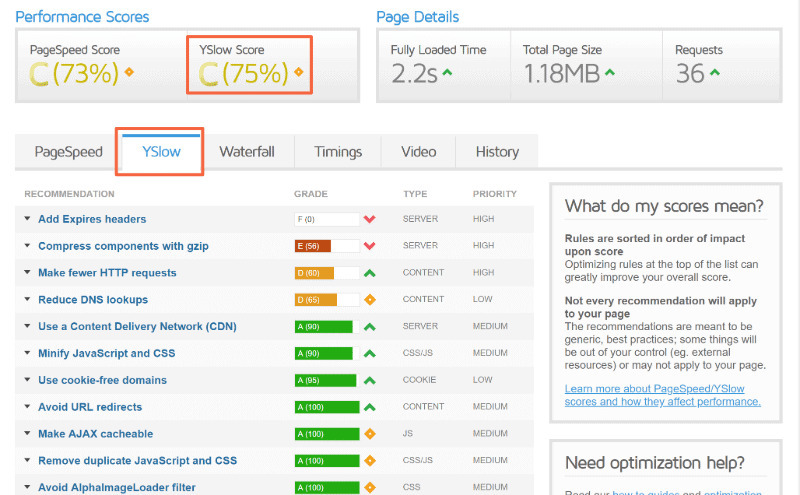Click the TYPE column header

tap(415, 194)
